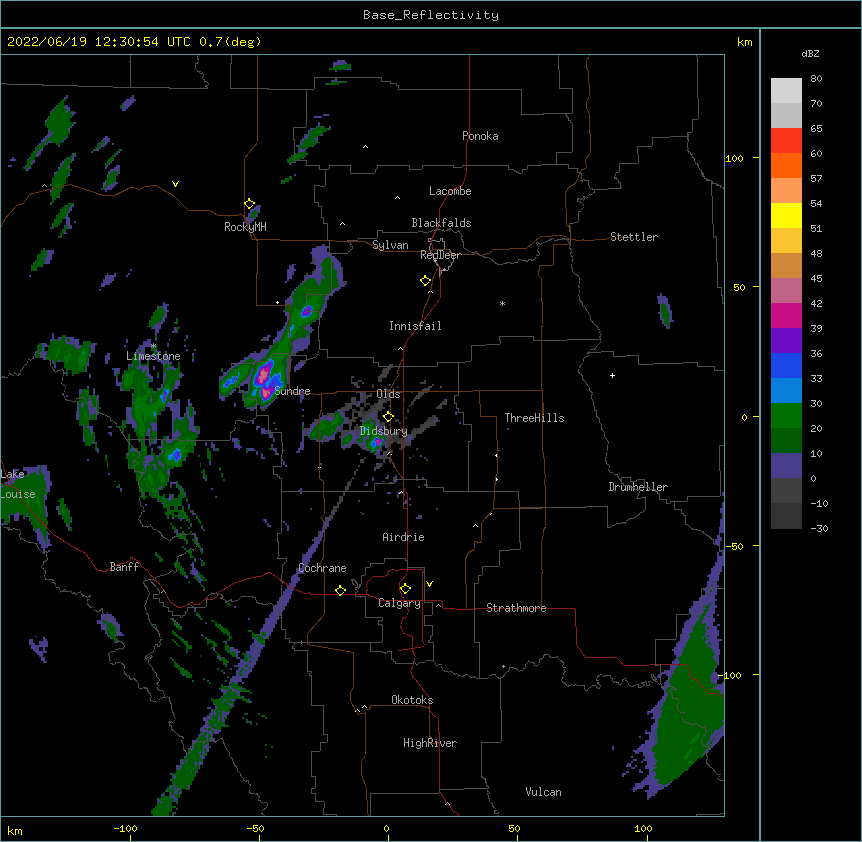This screenshot has height=842, width=862.
Task: Choose the dusty pink legend swatch
Action: (786, 291)
